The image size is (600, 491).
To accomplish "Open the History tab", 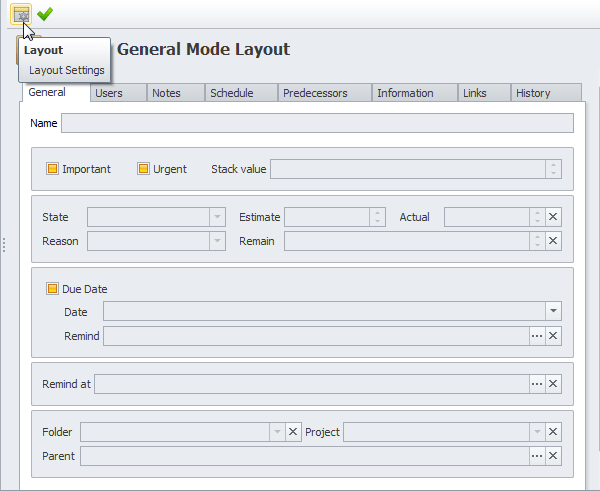I will click(x=533, y=93).
